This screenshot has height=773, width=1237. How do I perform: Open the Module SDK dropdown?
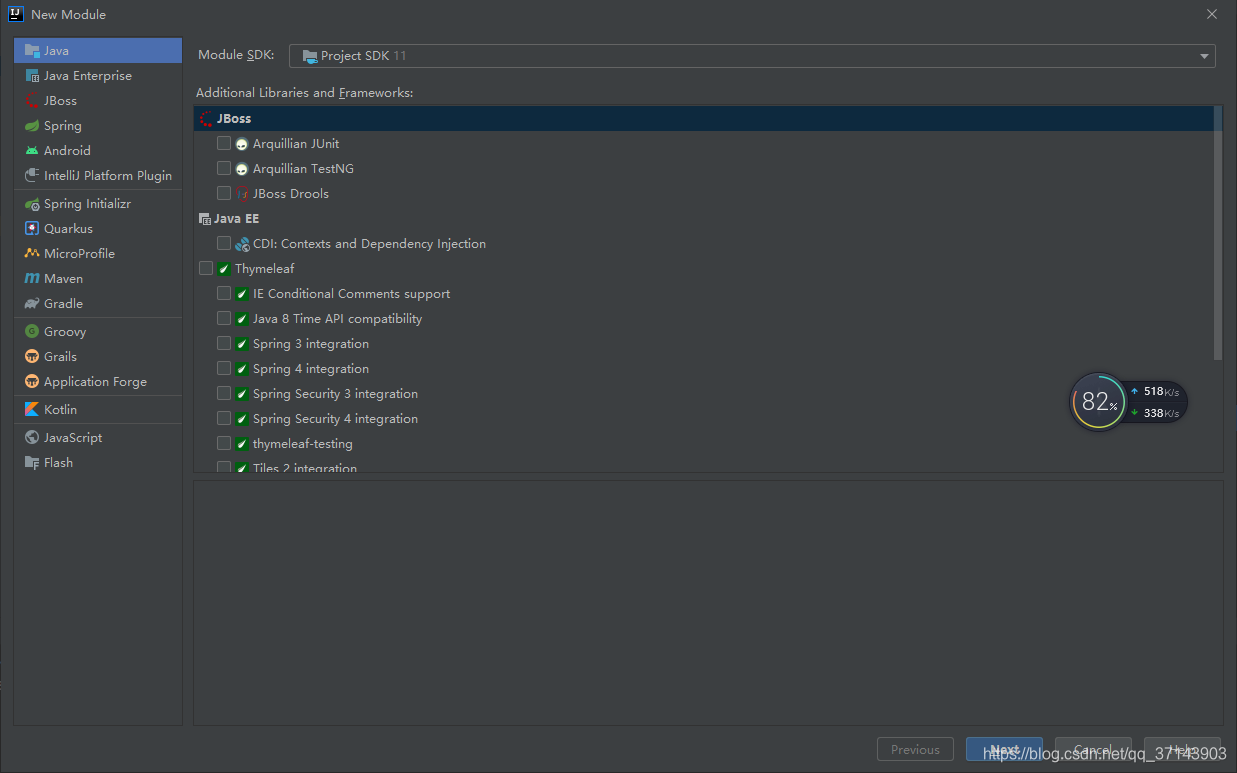click(752, 56)
